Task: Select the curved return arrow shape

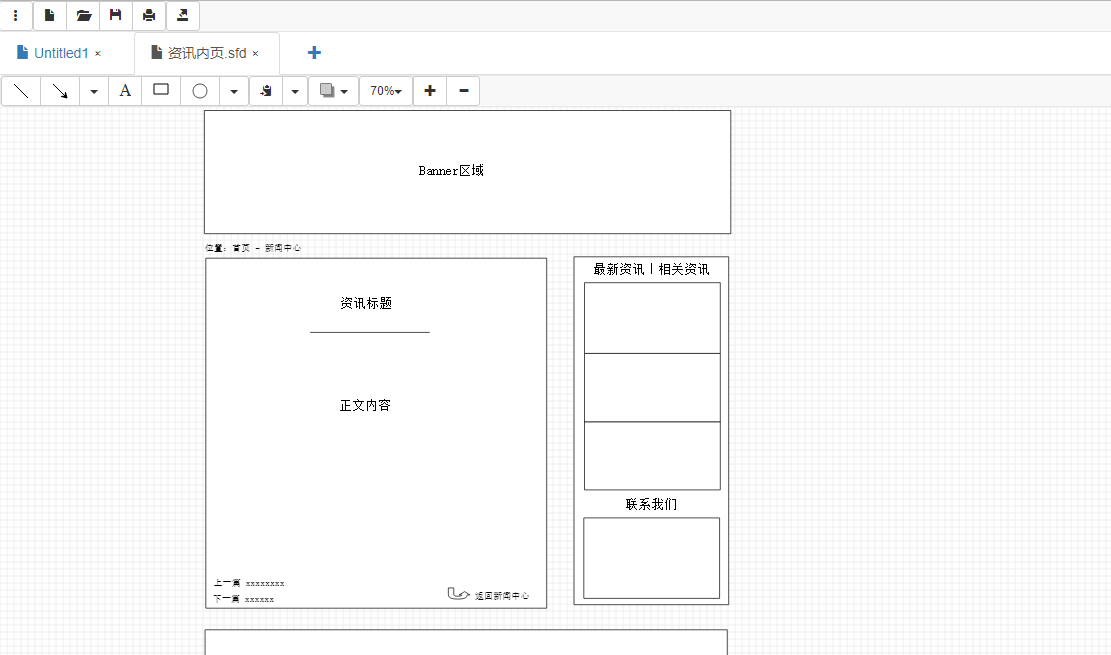Action: point(458,593)
